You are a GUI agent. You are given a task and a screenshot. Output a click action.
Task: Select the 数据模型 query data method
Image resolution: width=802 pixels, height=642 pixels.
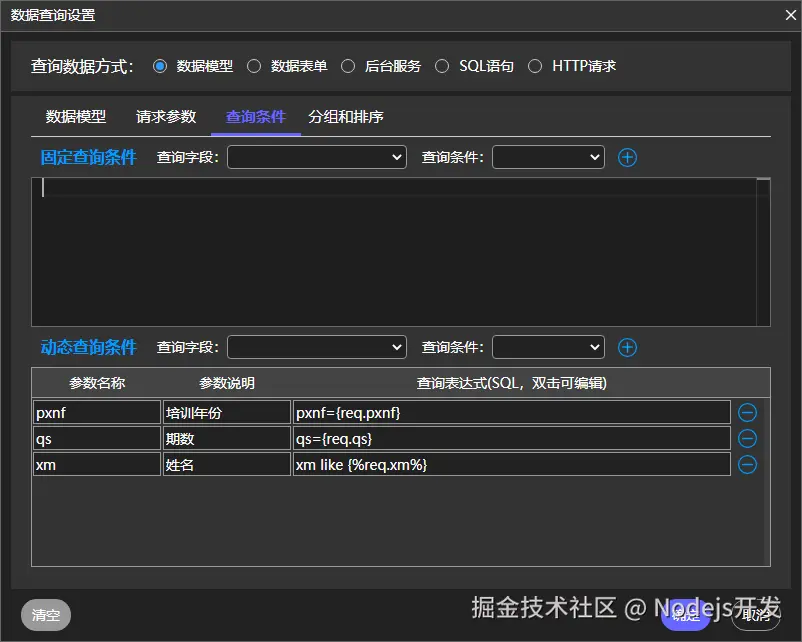(x=160, y=66)
